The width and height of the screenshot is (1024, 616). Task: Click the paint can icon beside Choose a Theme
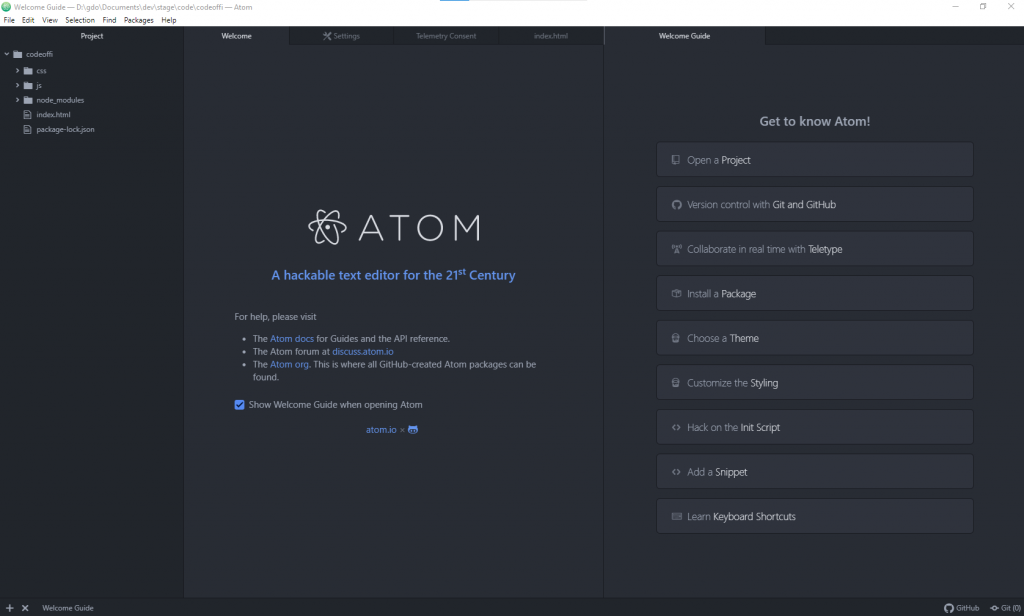(676, 338)
